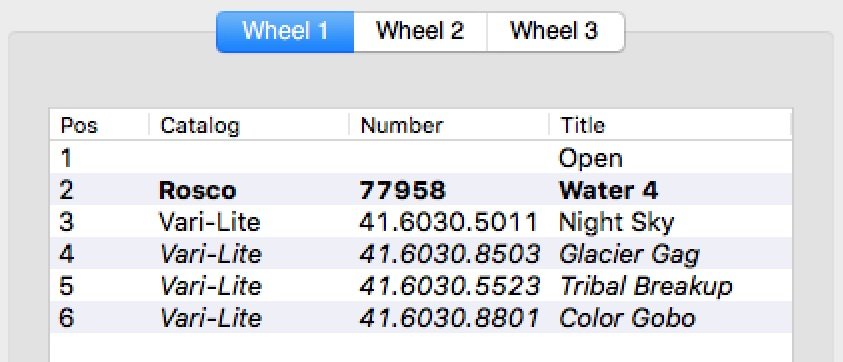Select the Night Sky gobo row
The width and height of the screenshot is (843, 362).
click(420, 221)
